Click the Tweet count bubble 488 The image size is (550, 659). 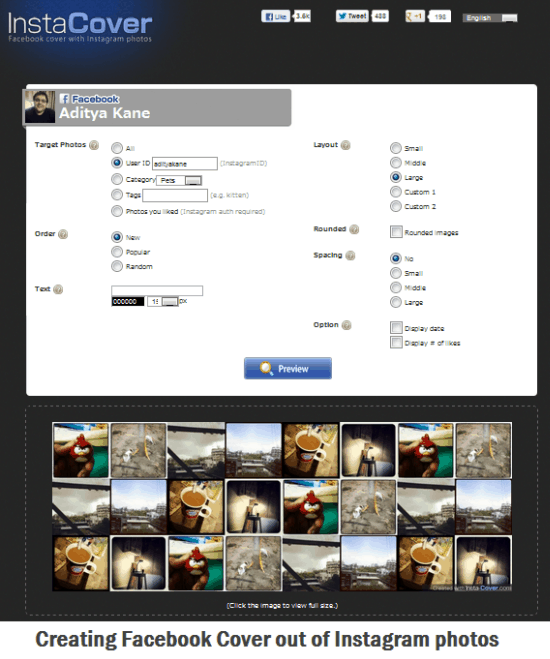coord(380,16)
